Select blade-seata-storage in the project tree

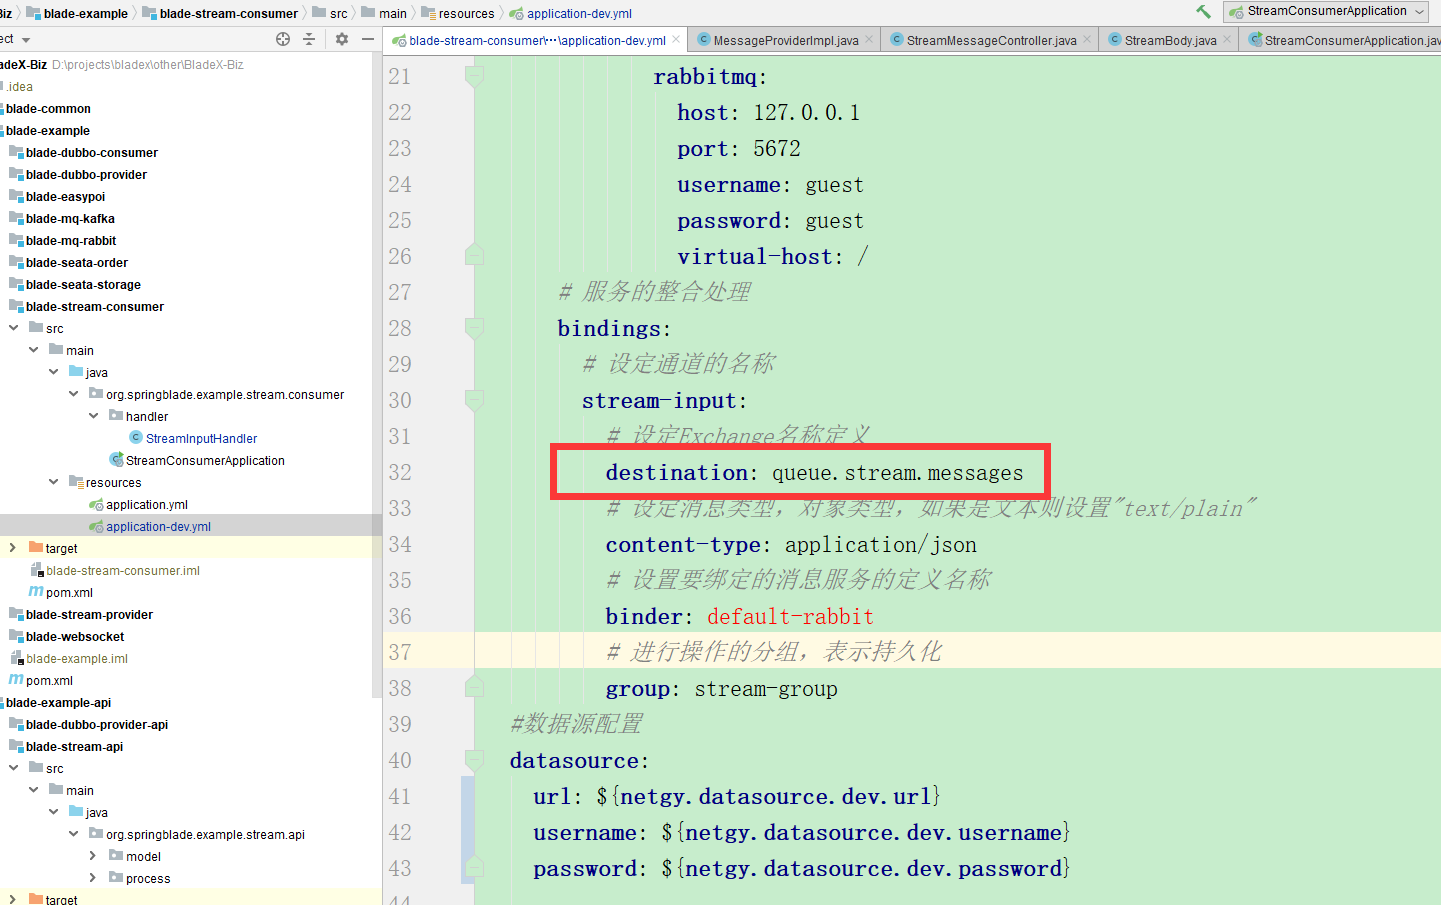[83, 284]
